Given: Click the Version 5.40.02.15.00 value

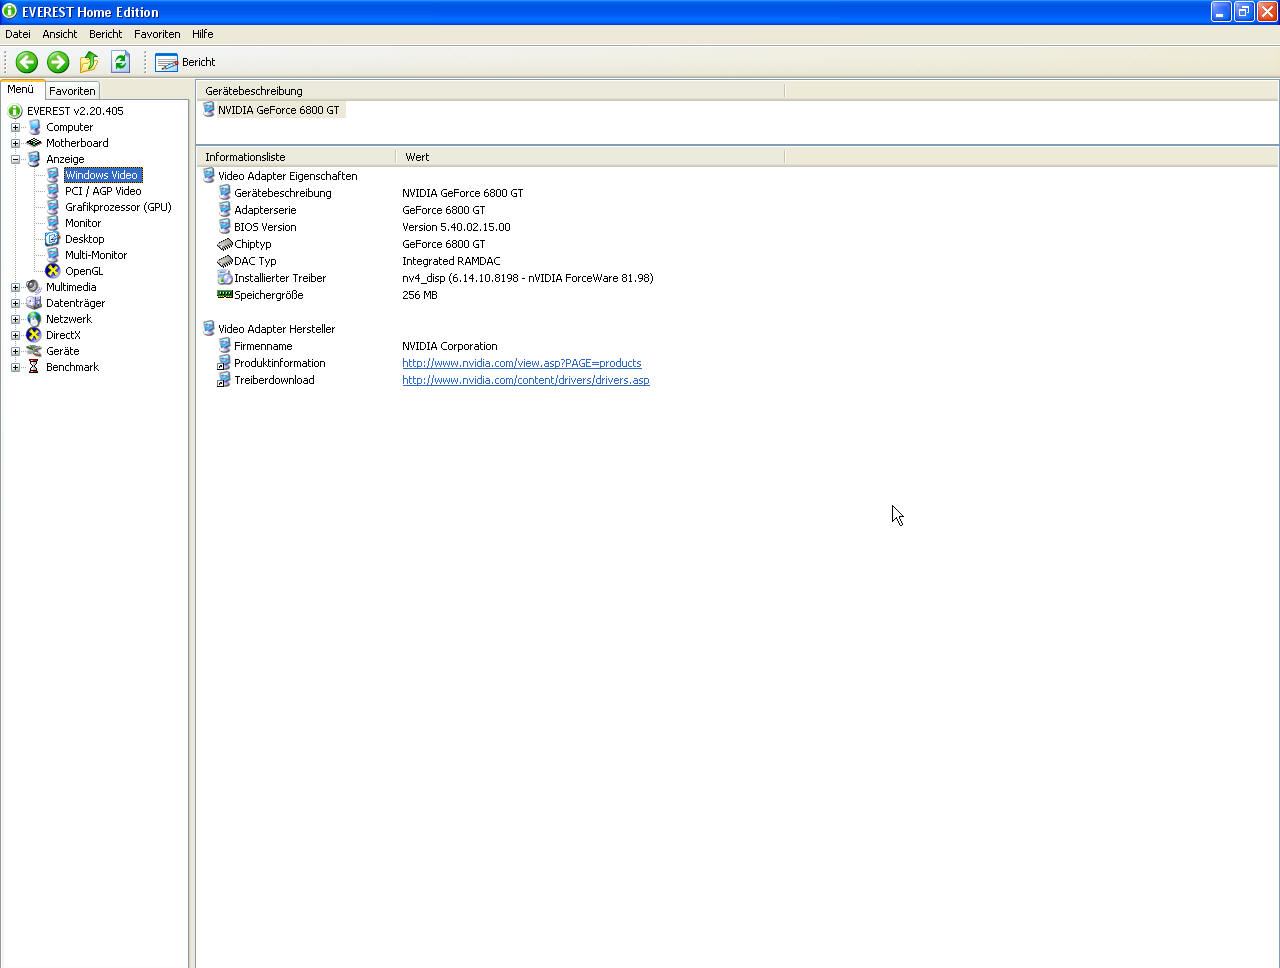Looking at the screenshot, I should (456, 227).
